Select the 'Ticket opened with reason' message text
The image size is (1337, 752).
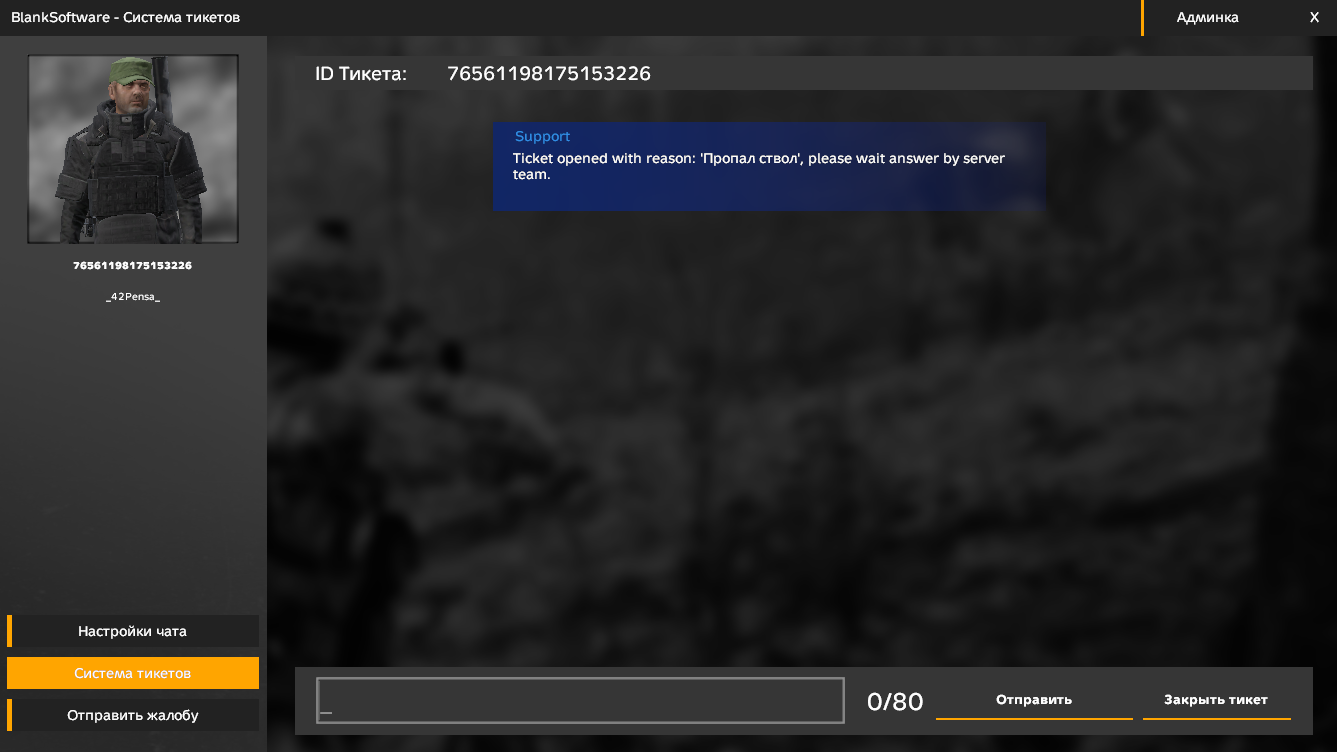[758, 166]
